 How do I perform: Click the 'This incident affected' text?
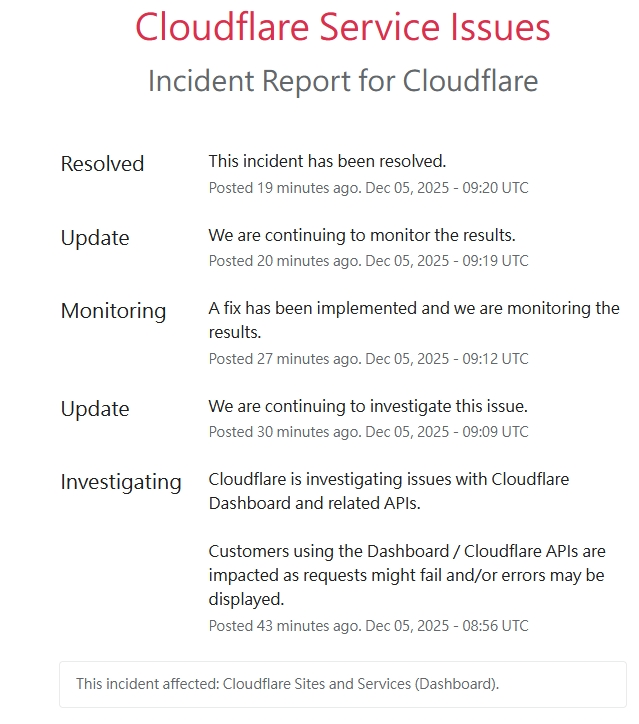tap(147, 684)
